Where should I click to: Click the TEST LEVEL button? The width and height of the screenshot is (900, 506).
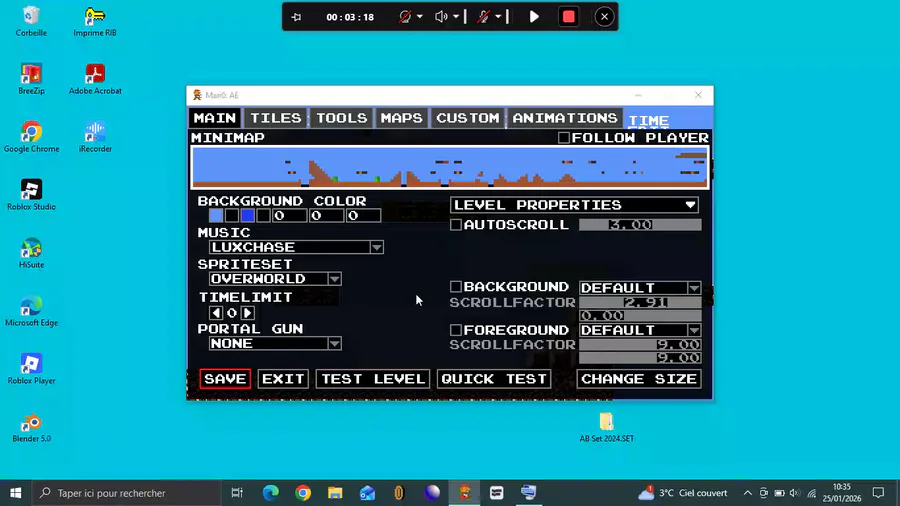373,379
